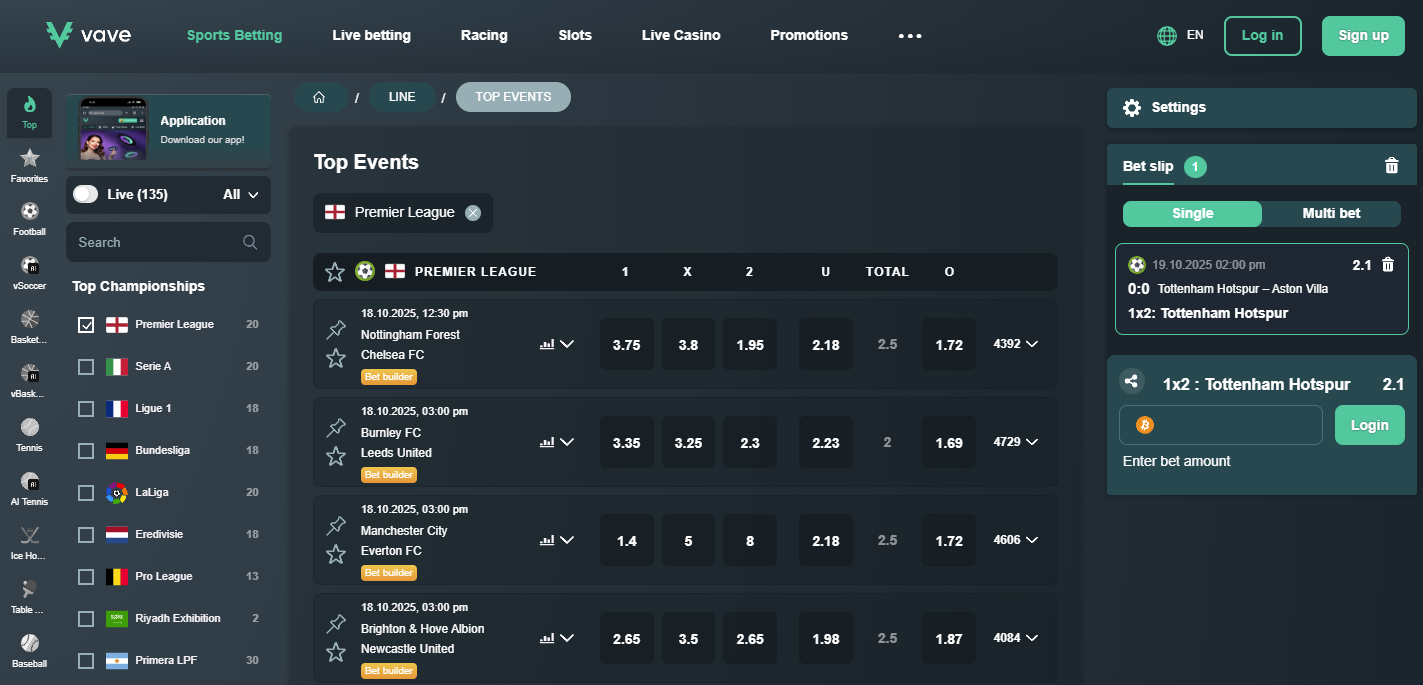The width and height of the screenshot is (1423, 685).
Task: Open the globe language selector
Action: coord(1167,35)
